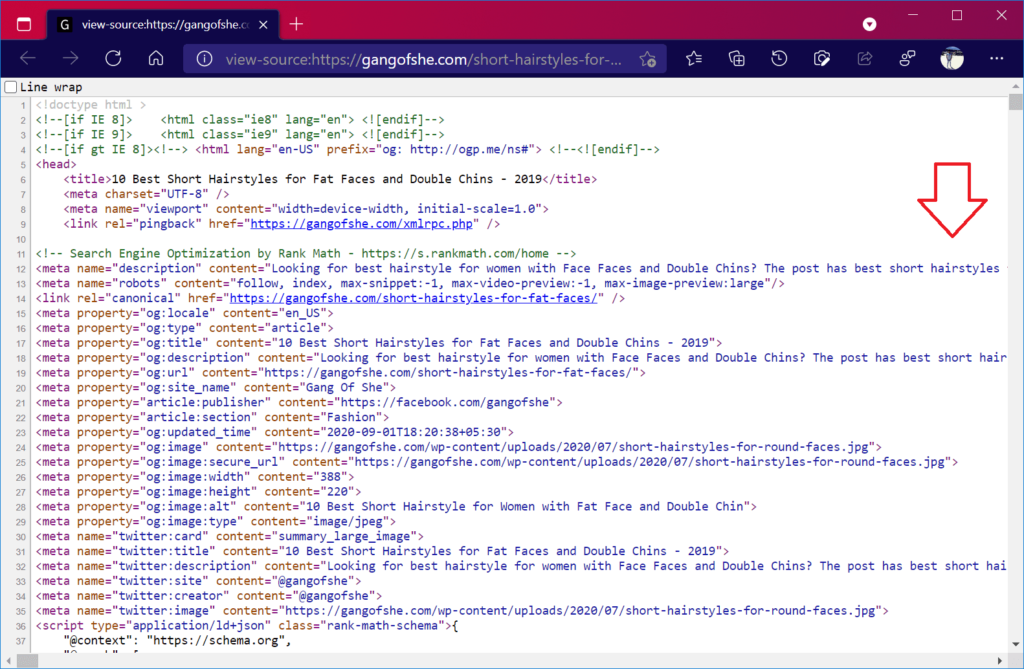The height and width of the screenshot is (669, 1024).
Task: Click the vertical scrollbar thumb
Action: point(1016,102)
